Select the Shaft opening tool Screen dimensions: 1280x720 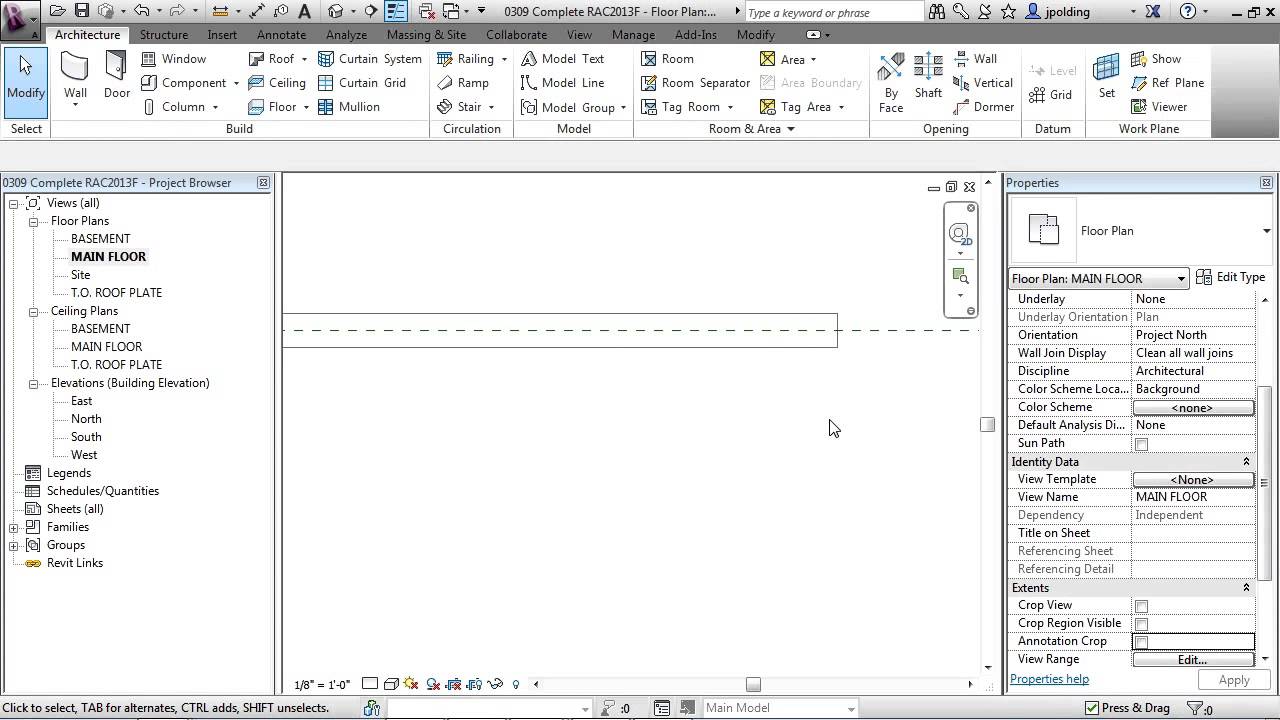928,78
